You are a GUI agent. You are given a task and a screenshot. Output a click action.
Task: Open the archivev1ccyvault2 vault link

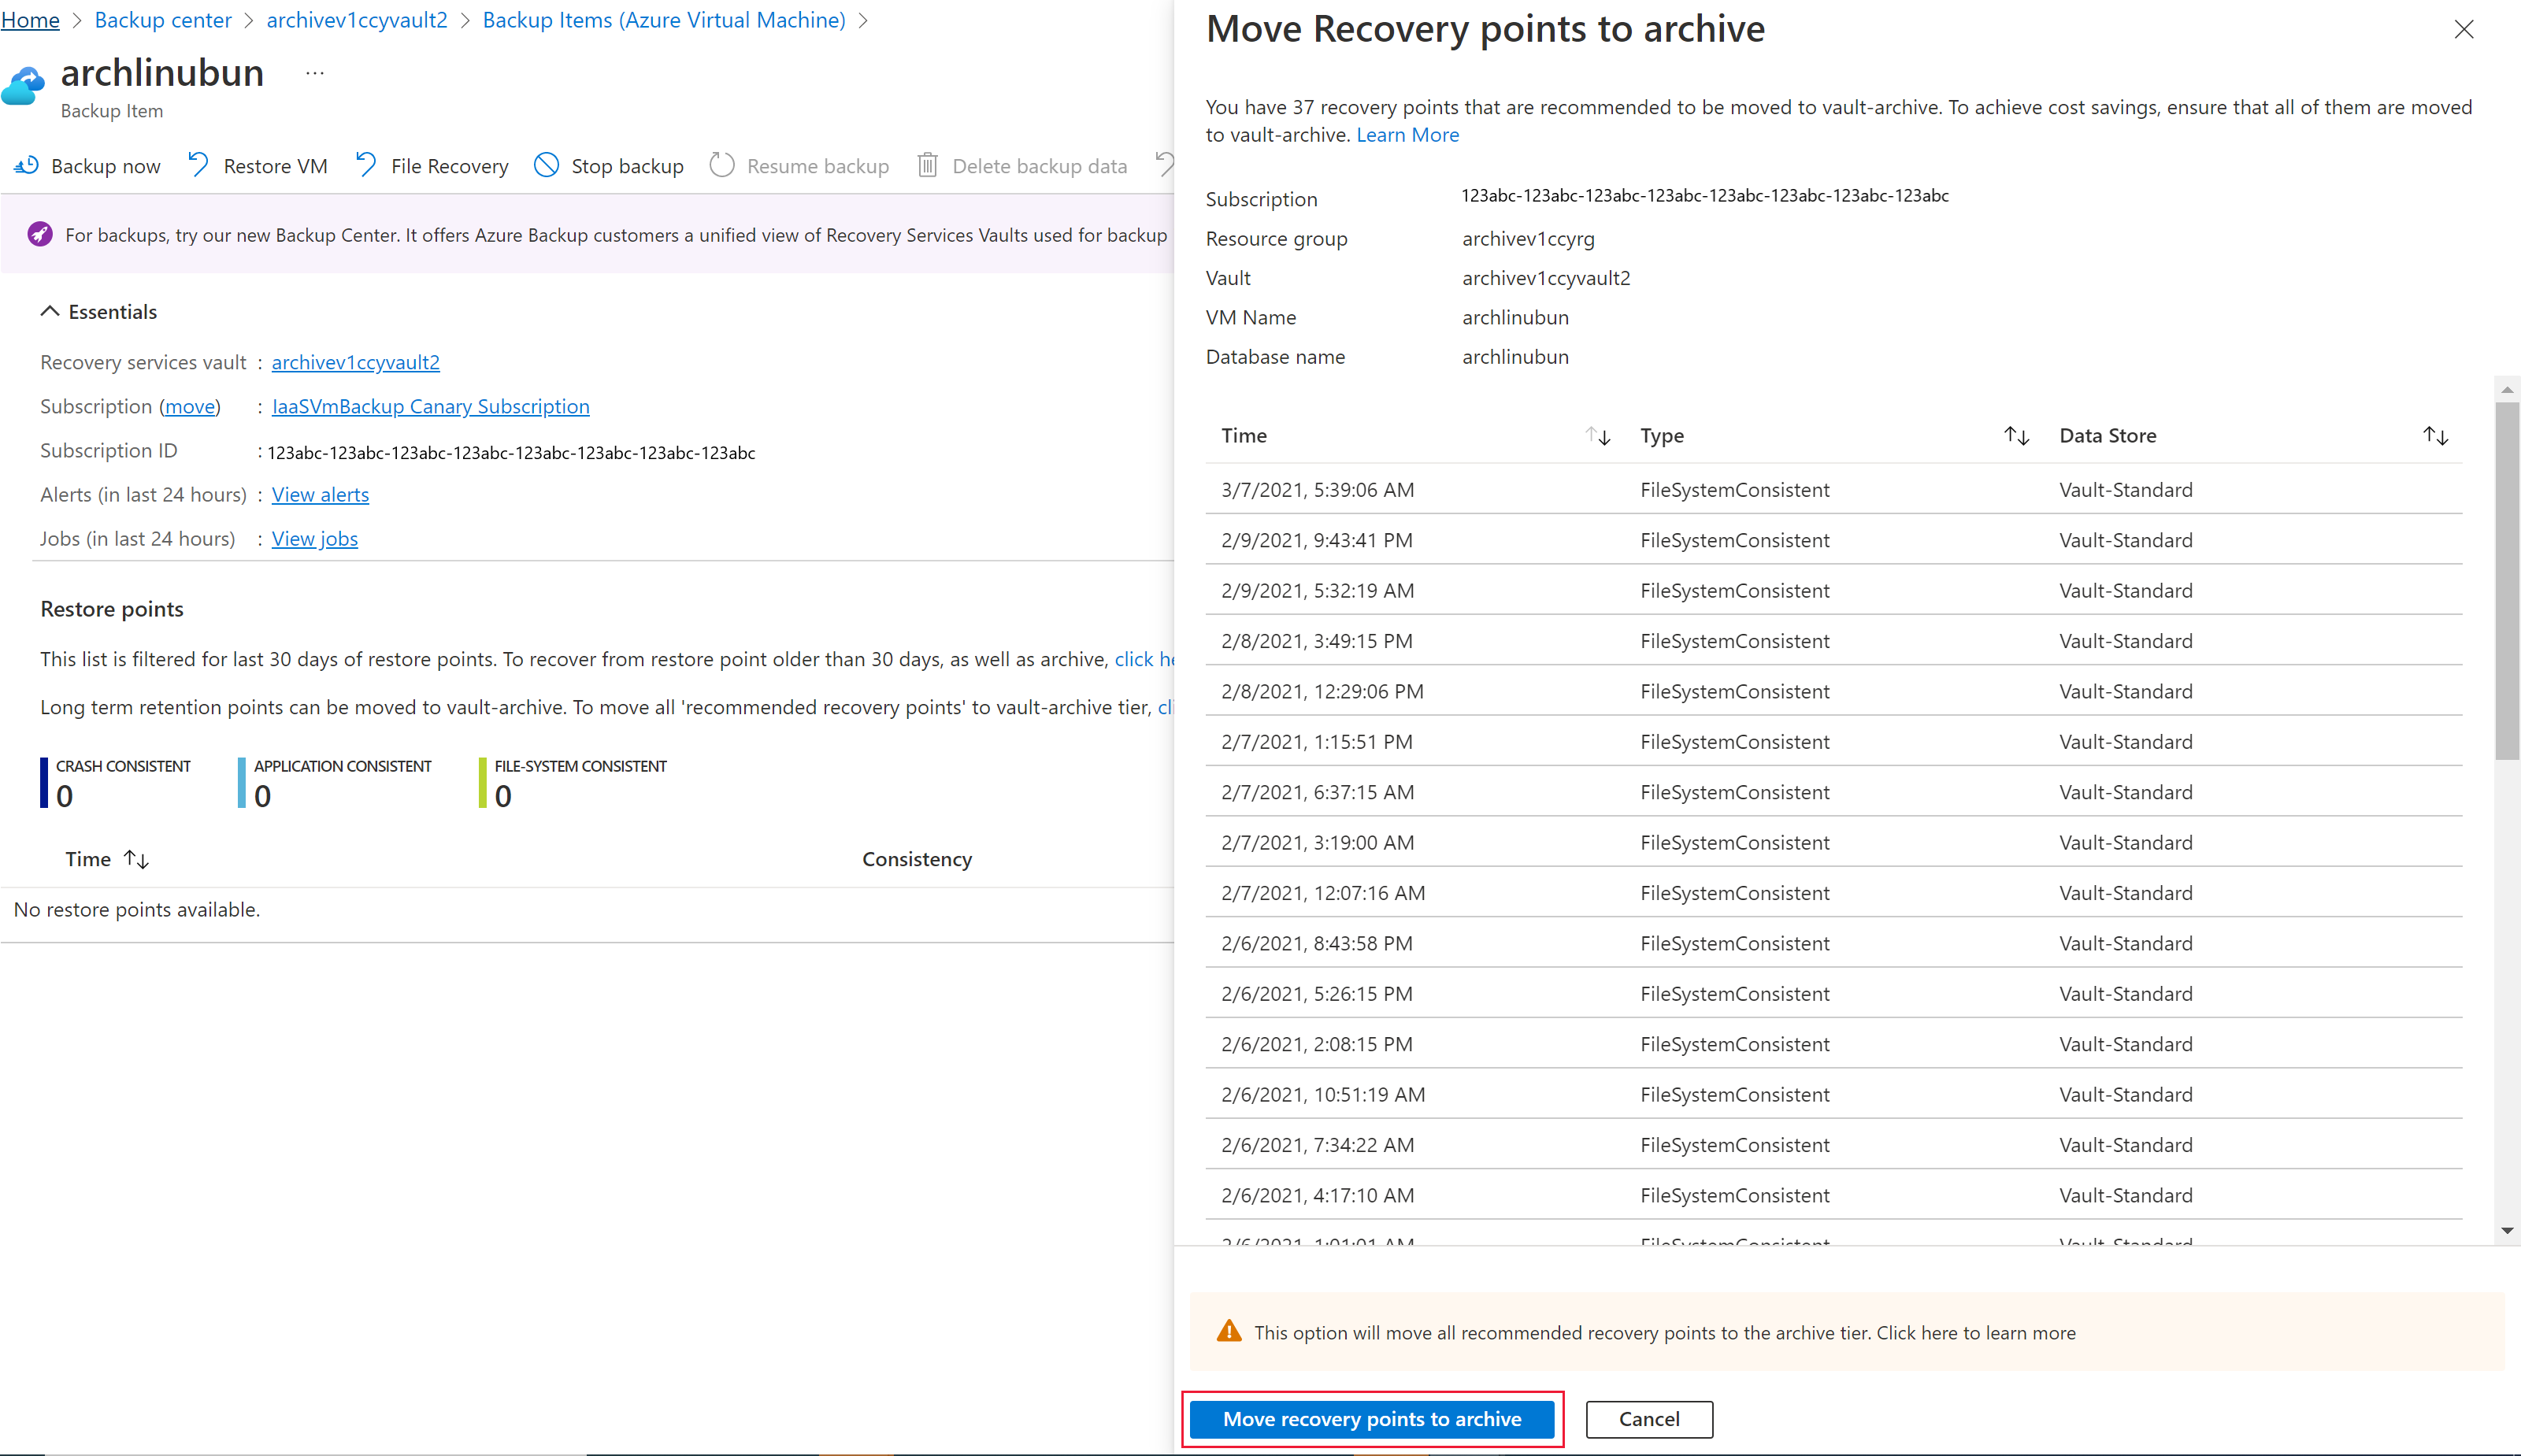click(354, 362)
